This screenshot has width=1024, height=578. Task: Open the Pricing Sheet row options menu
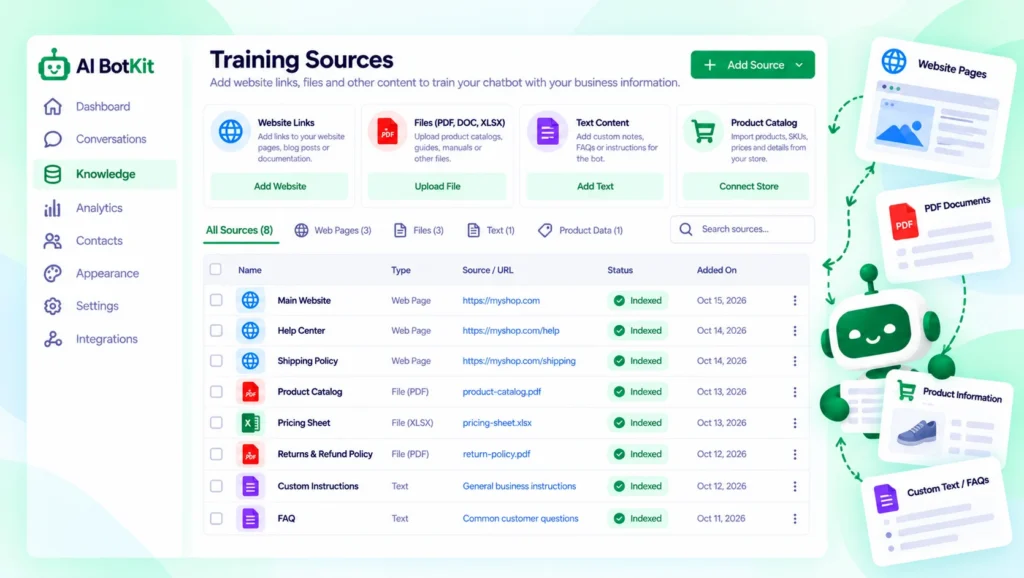click(795, 423)
